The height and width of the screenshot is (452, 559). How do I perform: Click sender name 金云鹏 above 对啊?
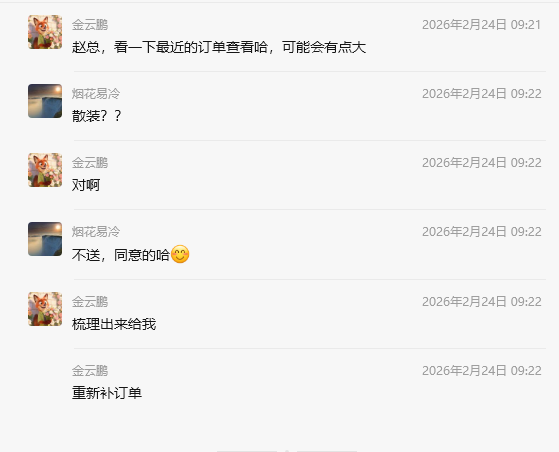pos(90,163)
